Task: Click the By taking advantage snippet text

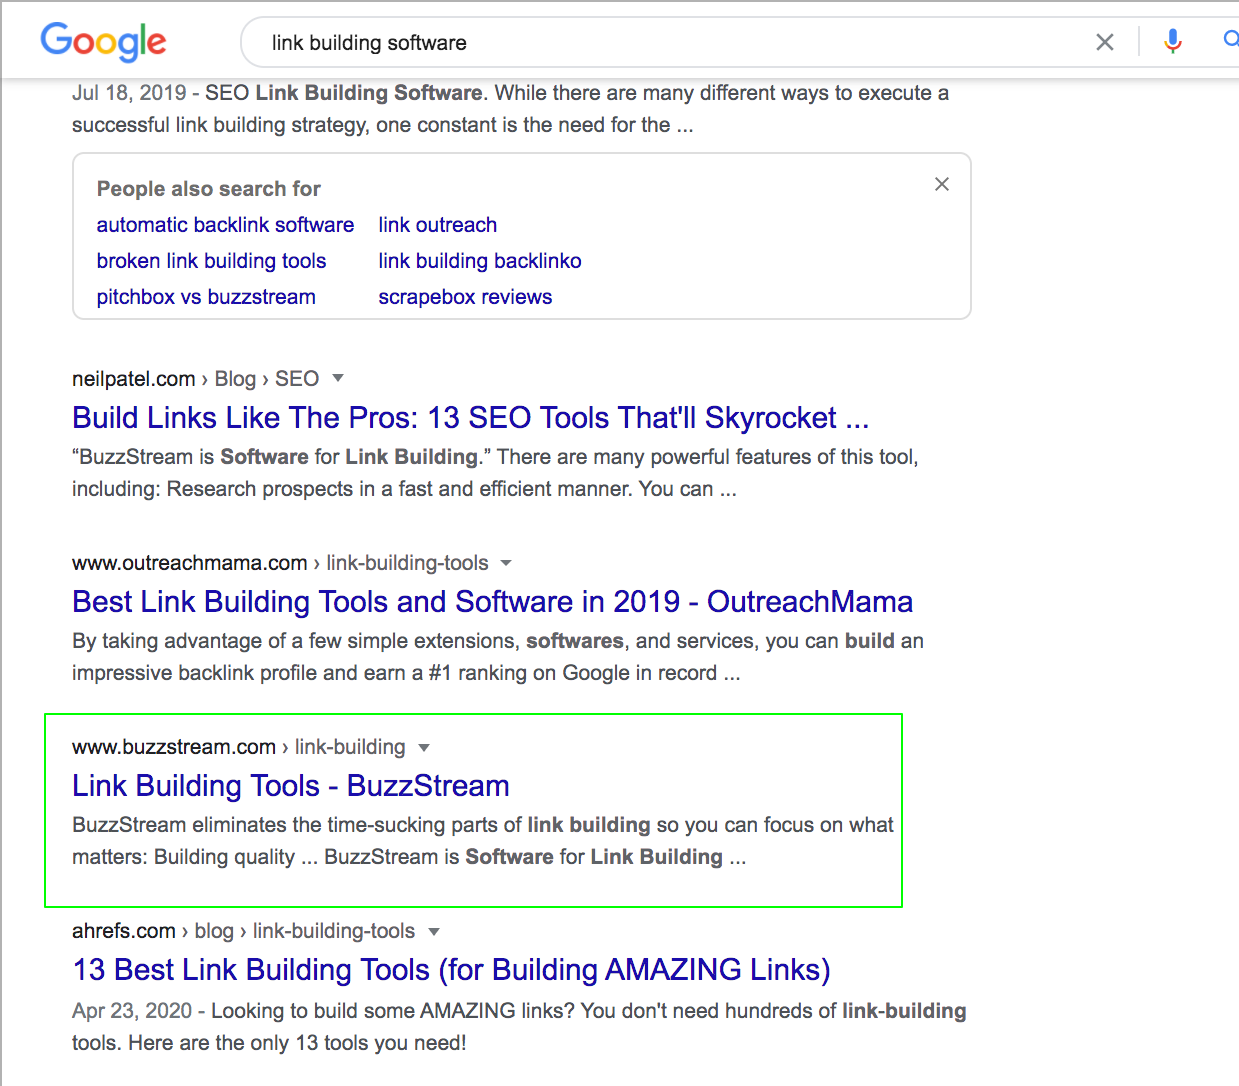Action: coord(498,657)
